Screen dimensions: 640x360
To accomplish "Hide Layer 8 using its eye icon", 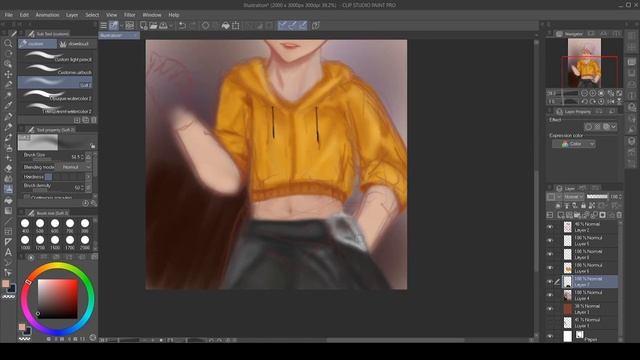I will [x=550, y=254].
